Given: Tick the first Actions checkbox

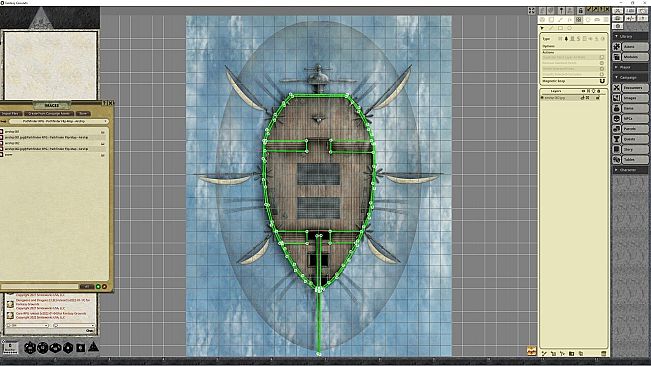Looking at the screenshot, I should pyautogui.click(x=602, y=57).
